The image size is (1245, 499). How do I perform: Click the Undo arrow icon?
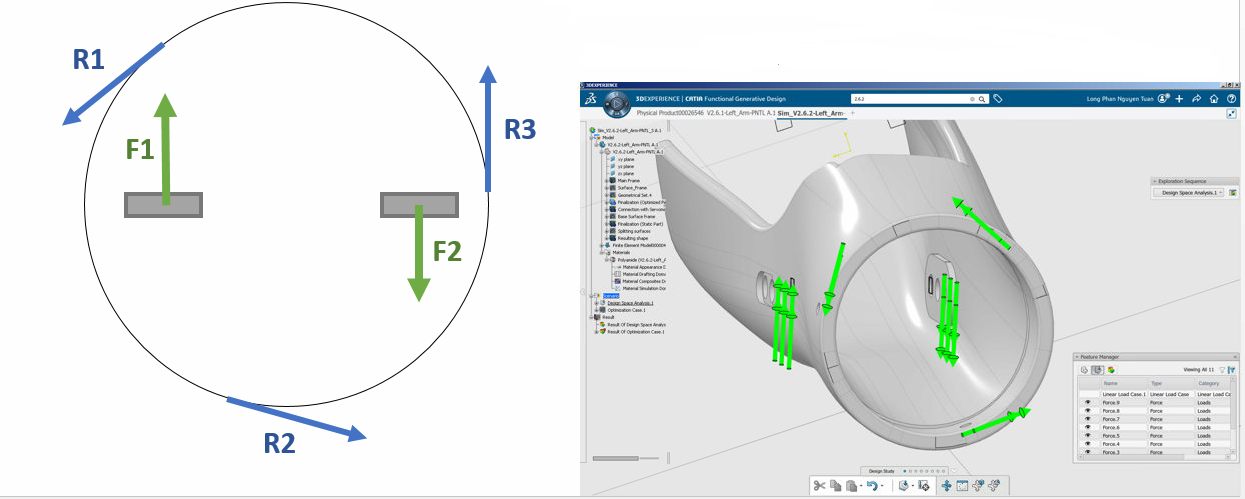click(872, 486)
